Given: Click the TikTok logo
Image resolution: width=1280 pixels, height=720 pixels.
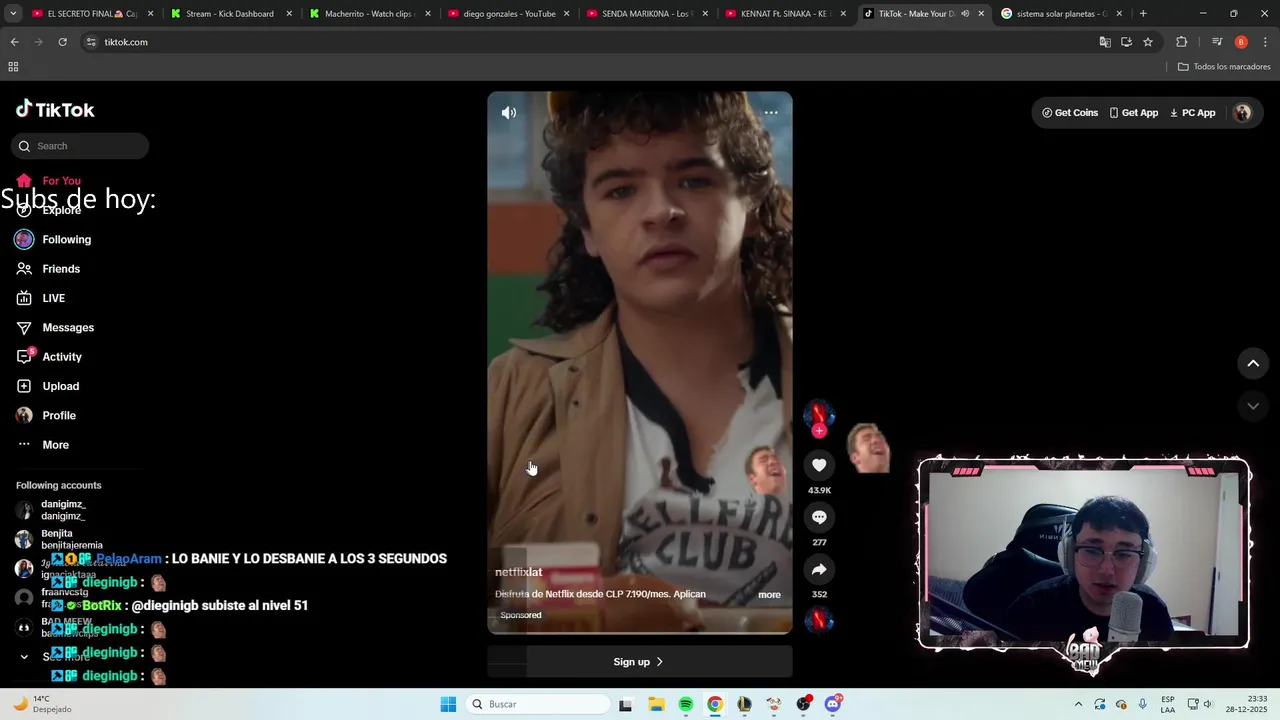Looking at the screenshot, I should (x=56, y=110).
